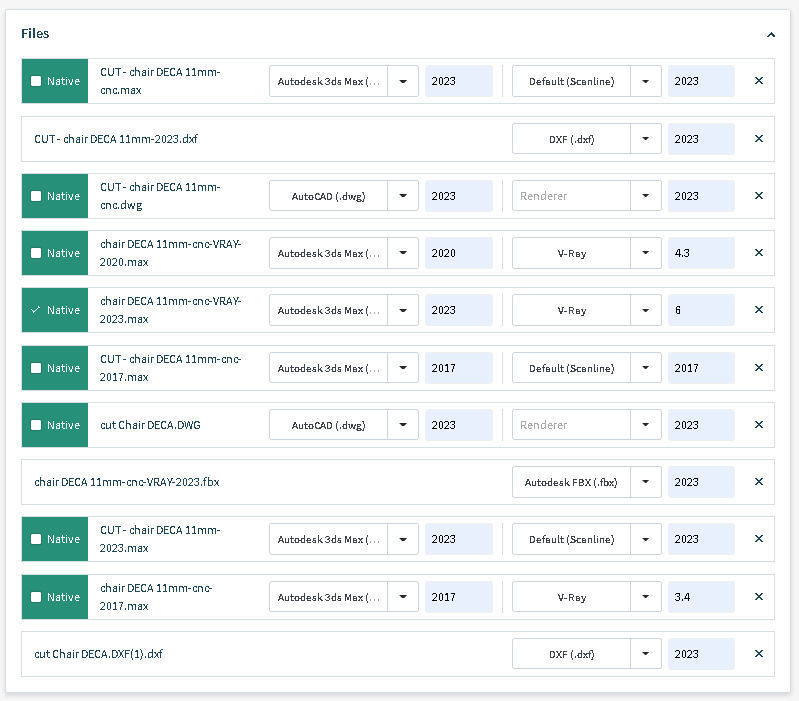The image size is (799, 701).
Task: Open Autodesk FBX format dropdown
Action: click(645, 482)
